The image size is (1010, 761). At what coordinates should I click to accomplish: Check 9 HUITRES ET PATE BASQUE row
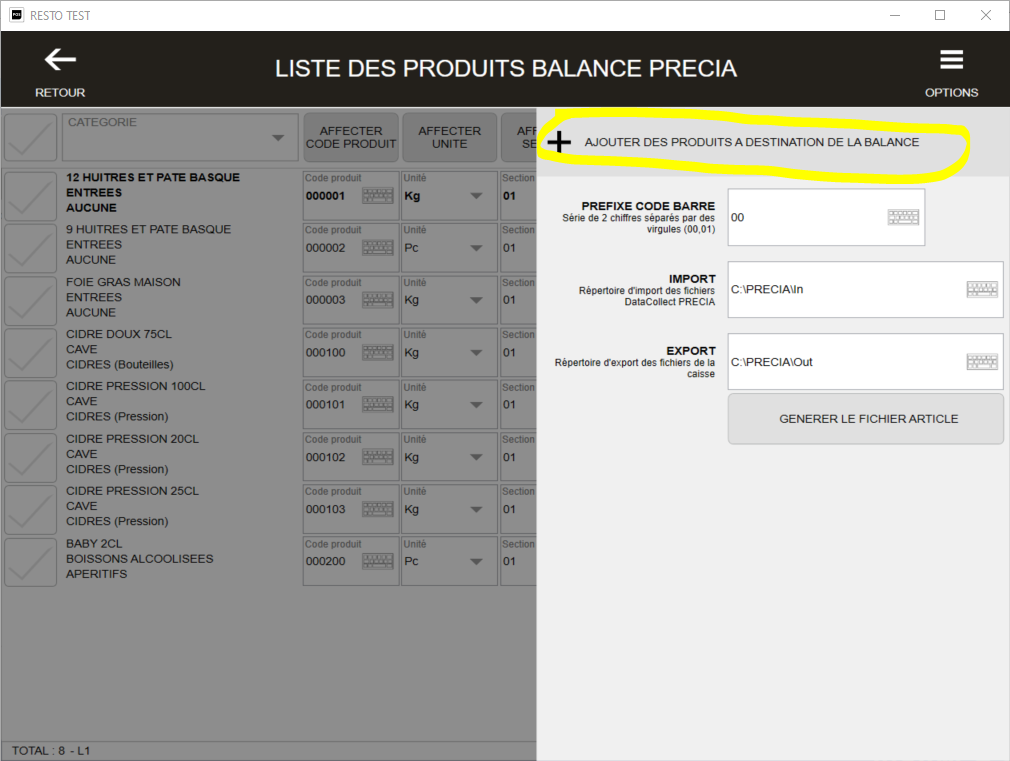click(x=30, y=248)
